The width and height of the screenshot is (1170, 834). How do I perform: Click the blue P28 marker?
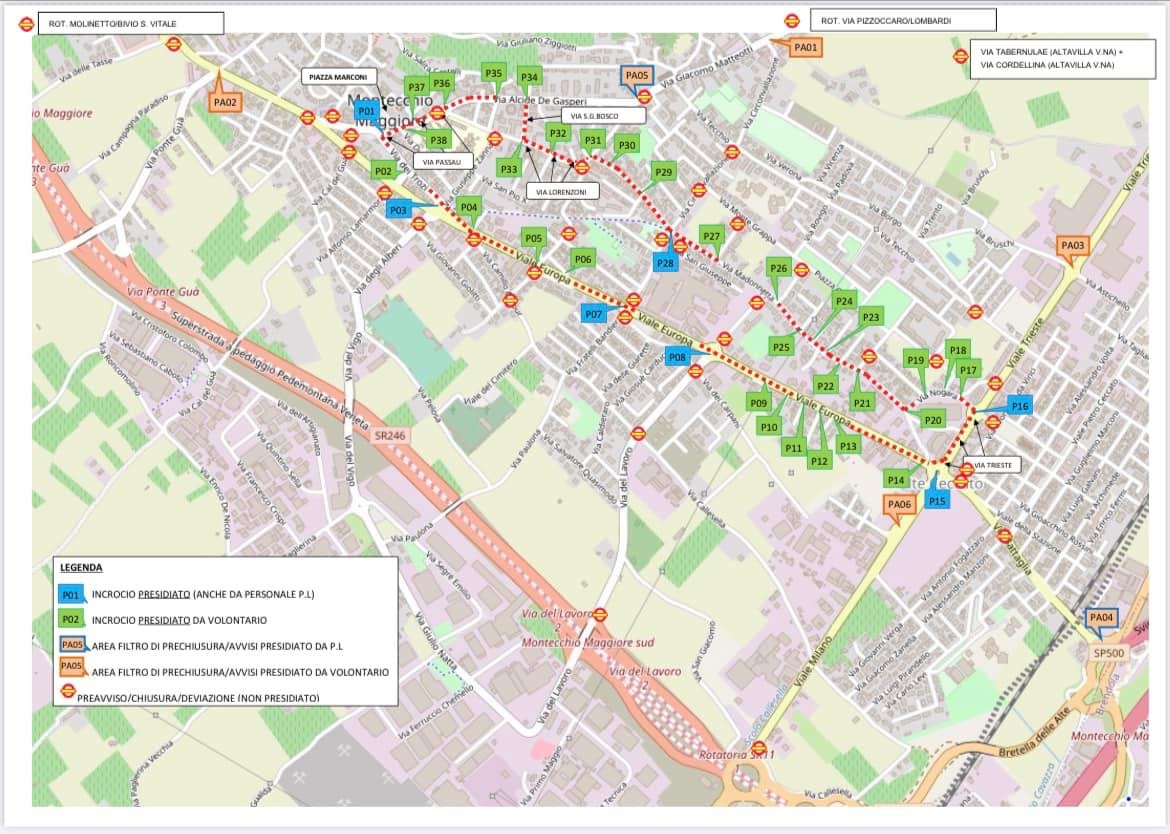(666, 263)
